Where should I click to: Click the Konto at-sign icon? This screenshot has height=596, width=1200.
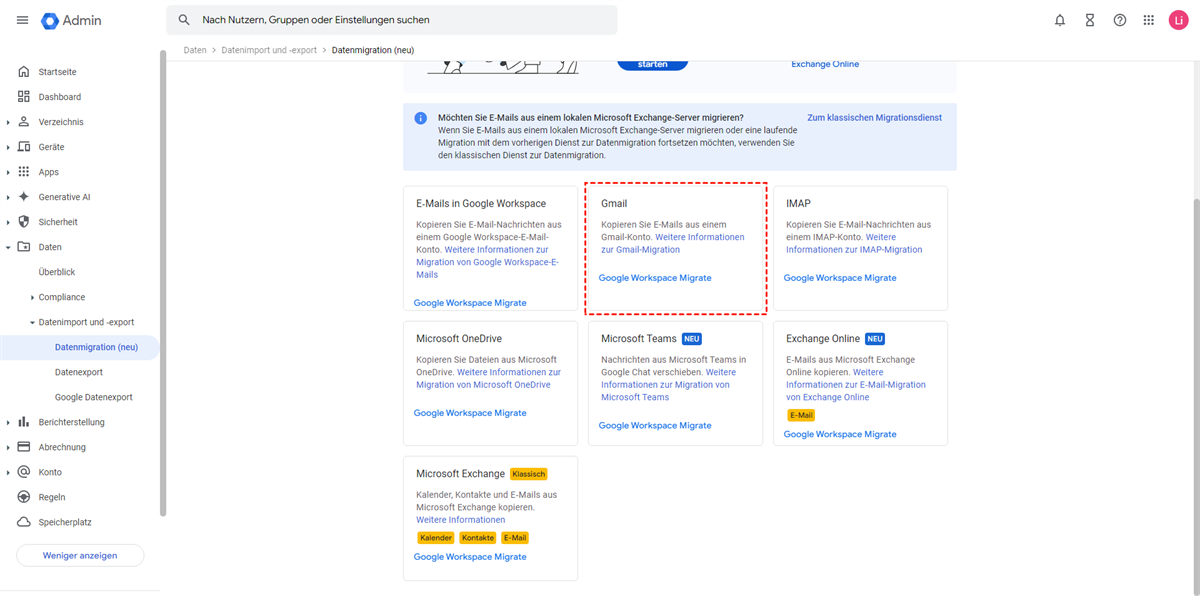click(24, 472)
